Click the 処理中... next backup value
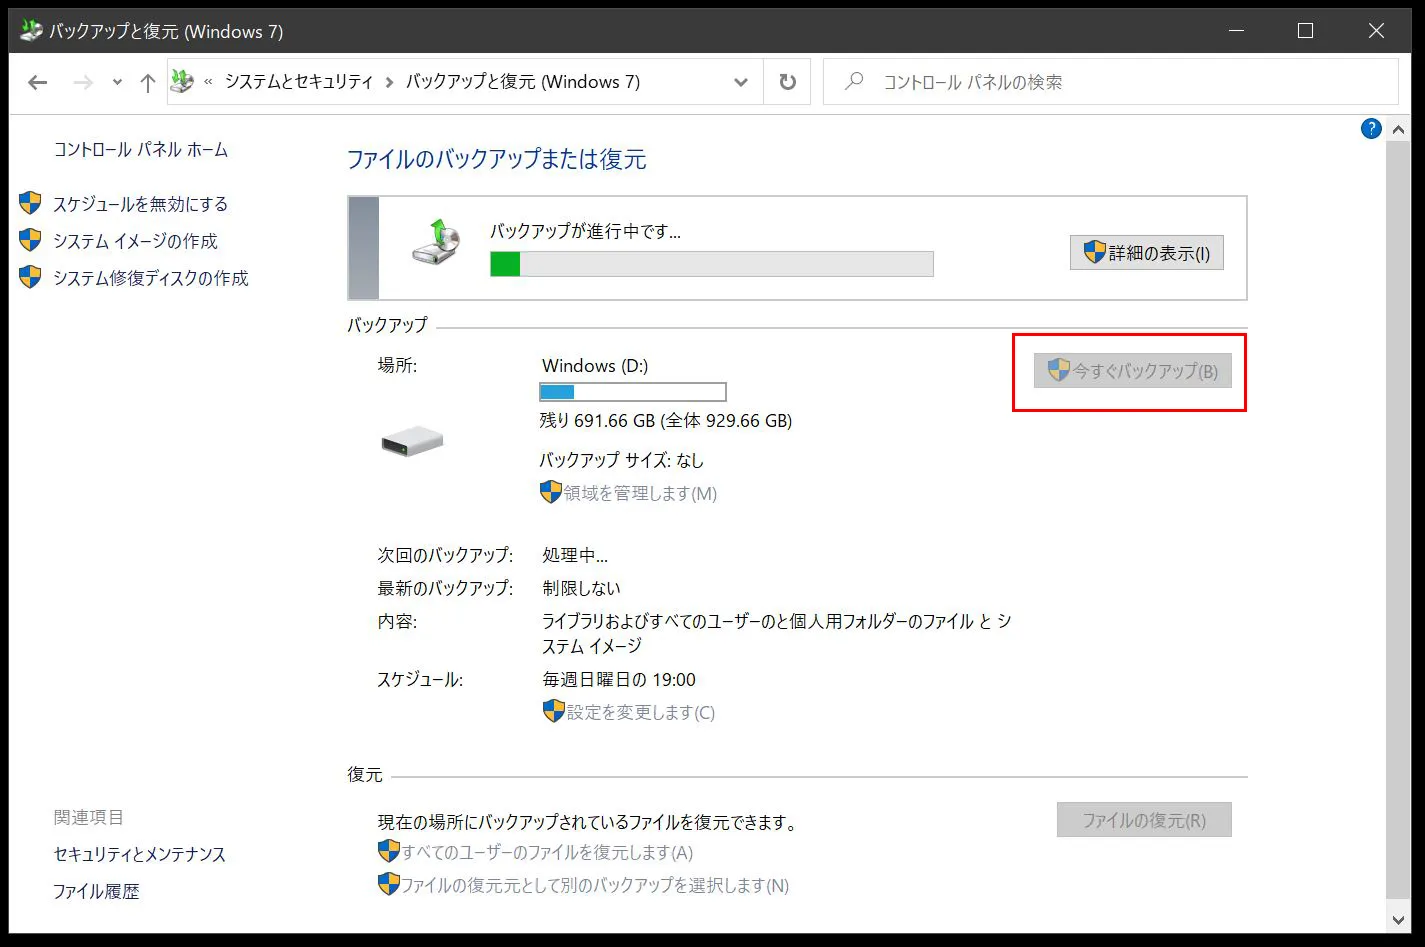1425x947 pixels. click(x=575, y=555)
